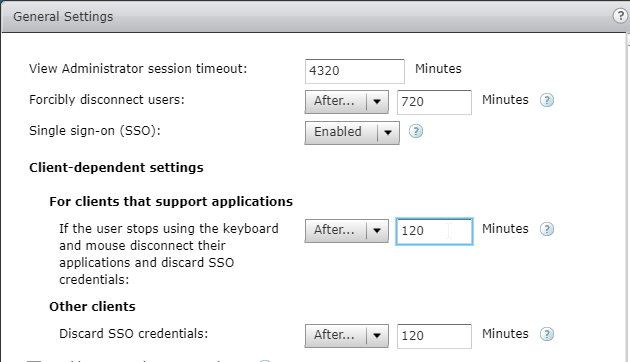630x362 pixels.
Task: Open help from the General Settings title bar
Action: [x=620, y=16]
